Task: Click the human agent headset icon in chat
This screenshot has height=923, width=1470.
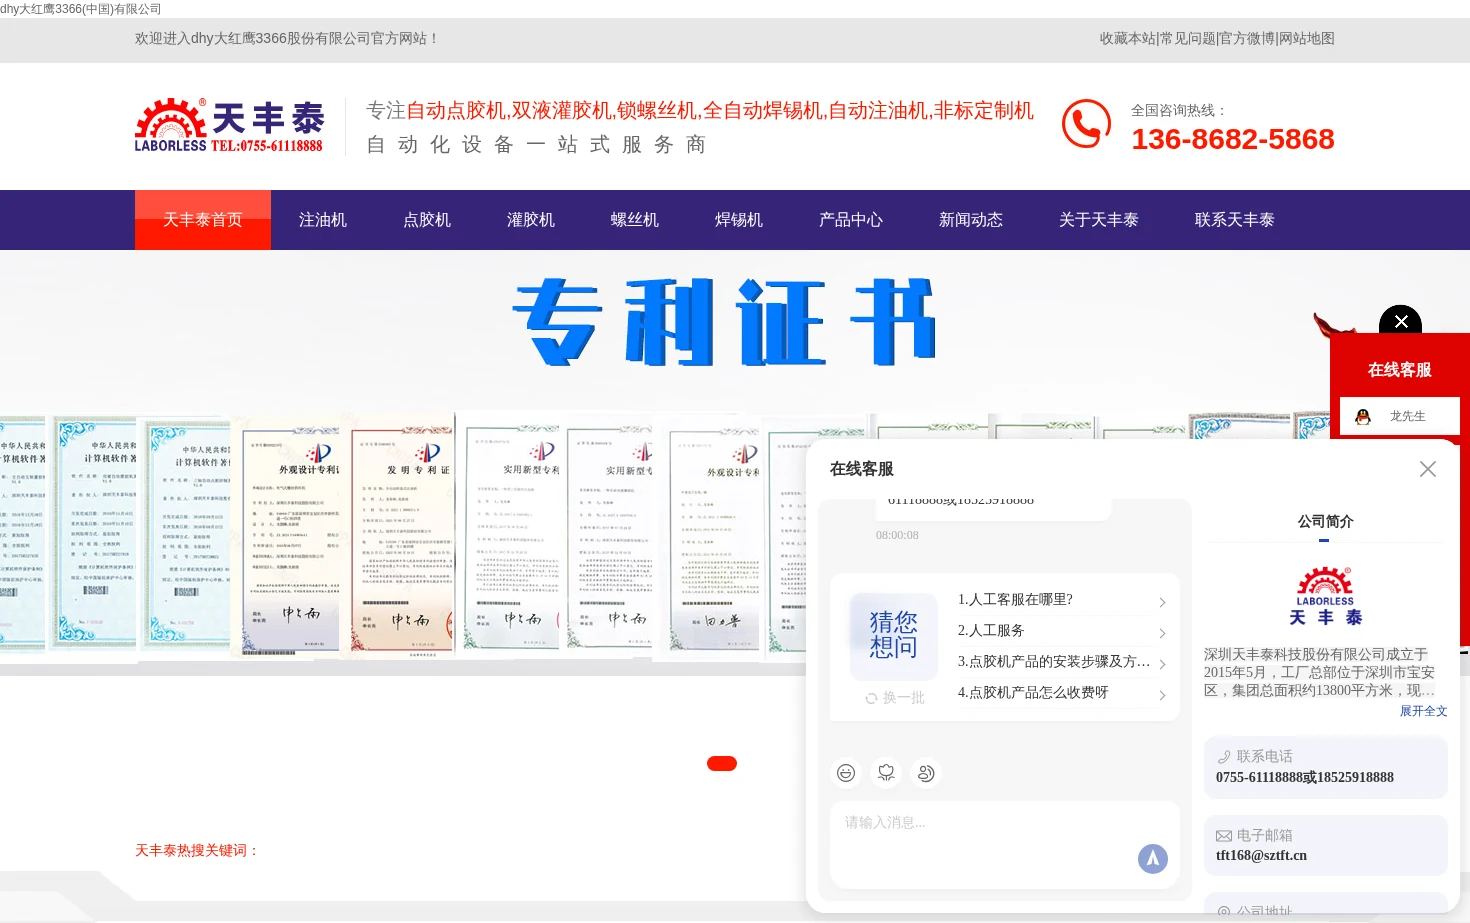Action: coord(926,773)
